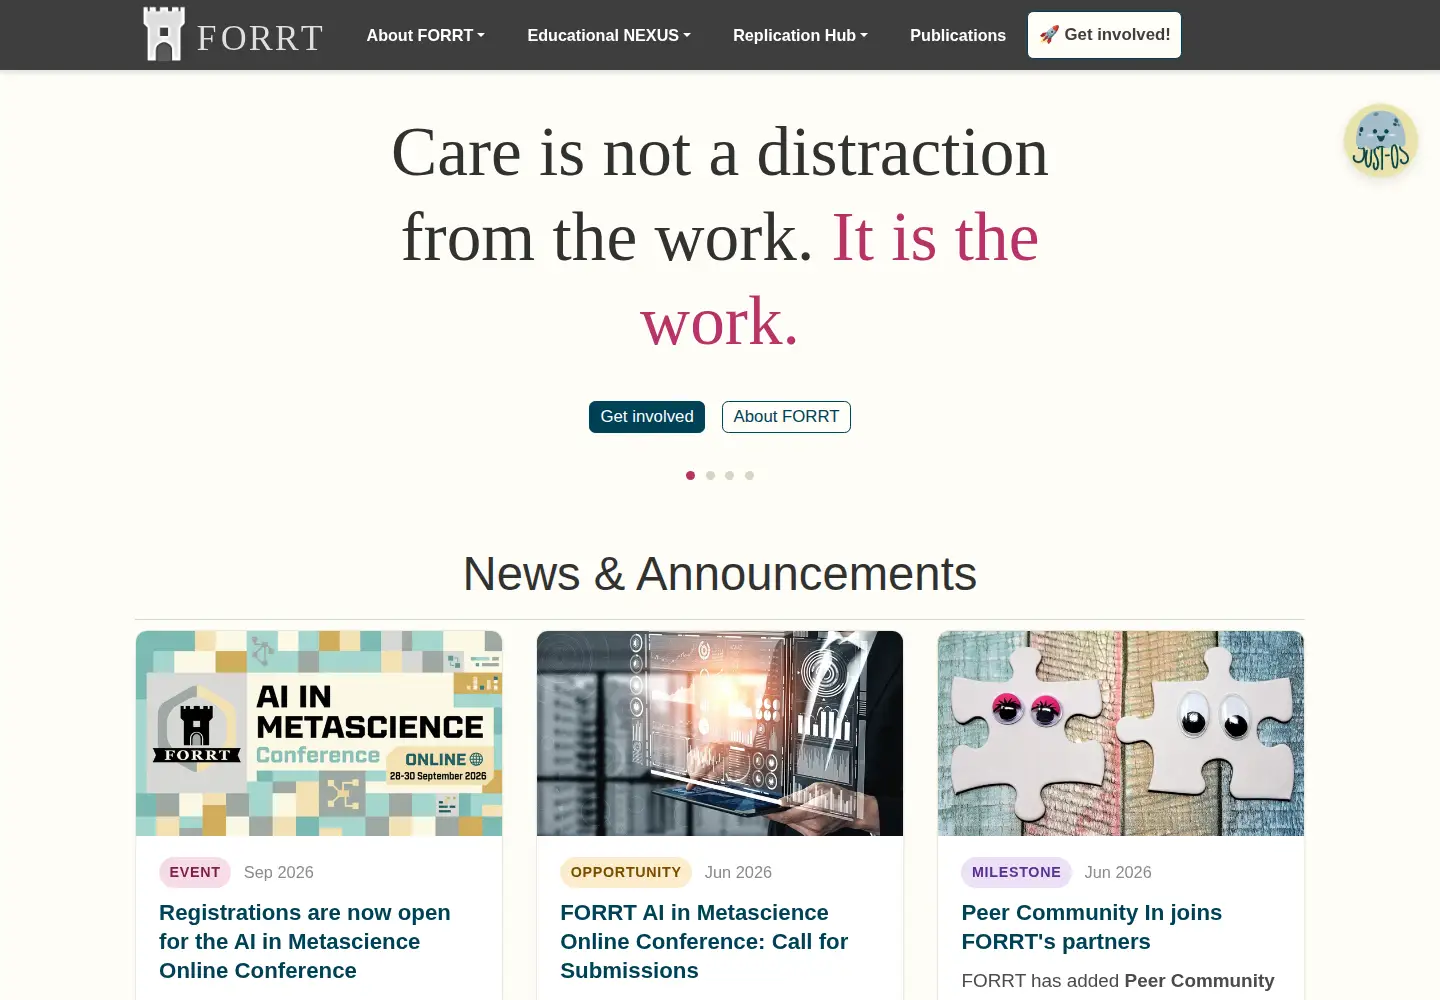The width and height of the screenshot is (1440, 1000).
Task: Open Peer Community In joins partners link
Action: tap(1091, 927)
